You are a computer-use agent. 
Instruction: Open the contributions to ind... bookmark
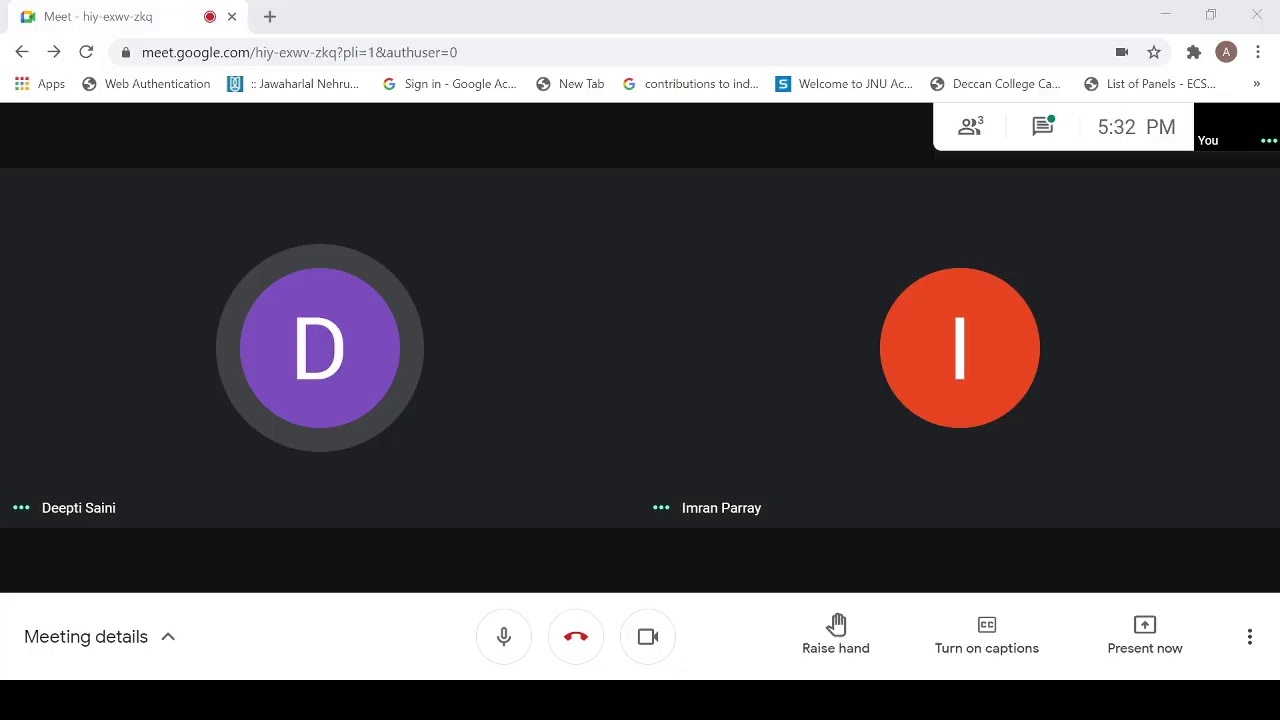(690, 84)
